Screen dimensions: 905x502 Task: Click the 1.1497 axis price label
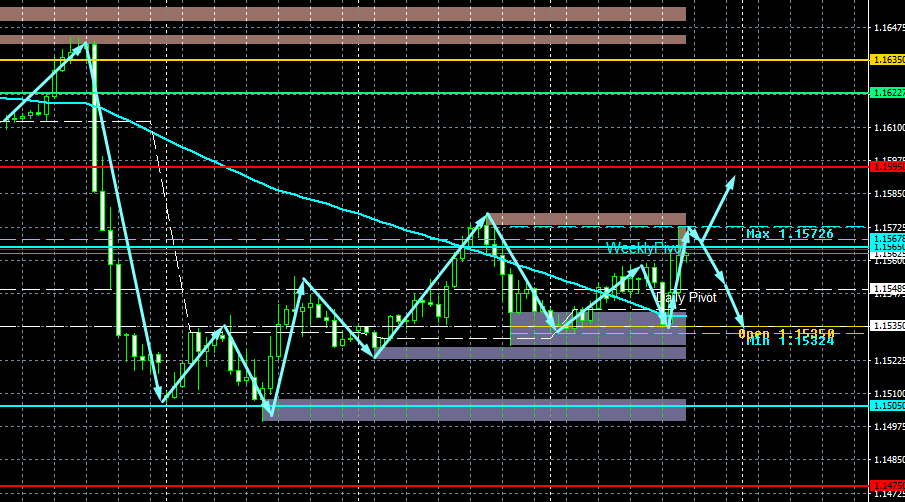[x=889, y=427]
